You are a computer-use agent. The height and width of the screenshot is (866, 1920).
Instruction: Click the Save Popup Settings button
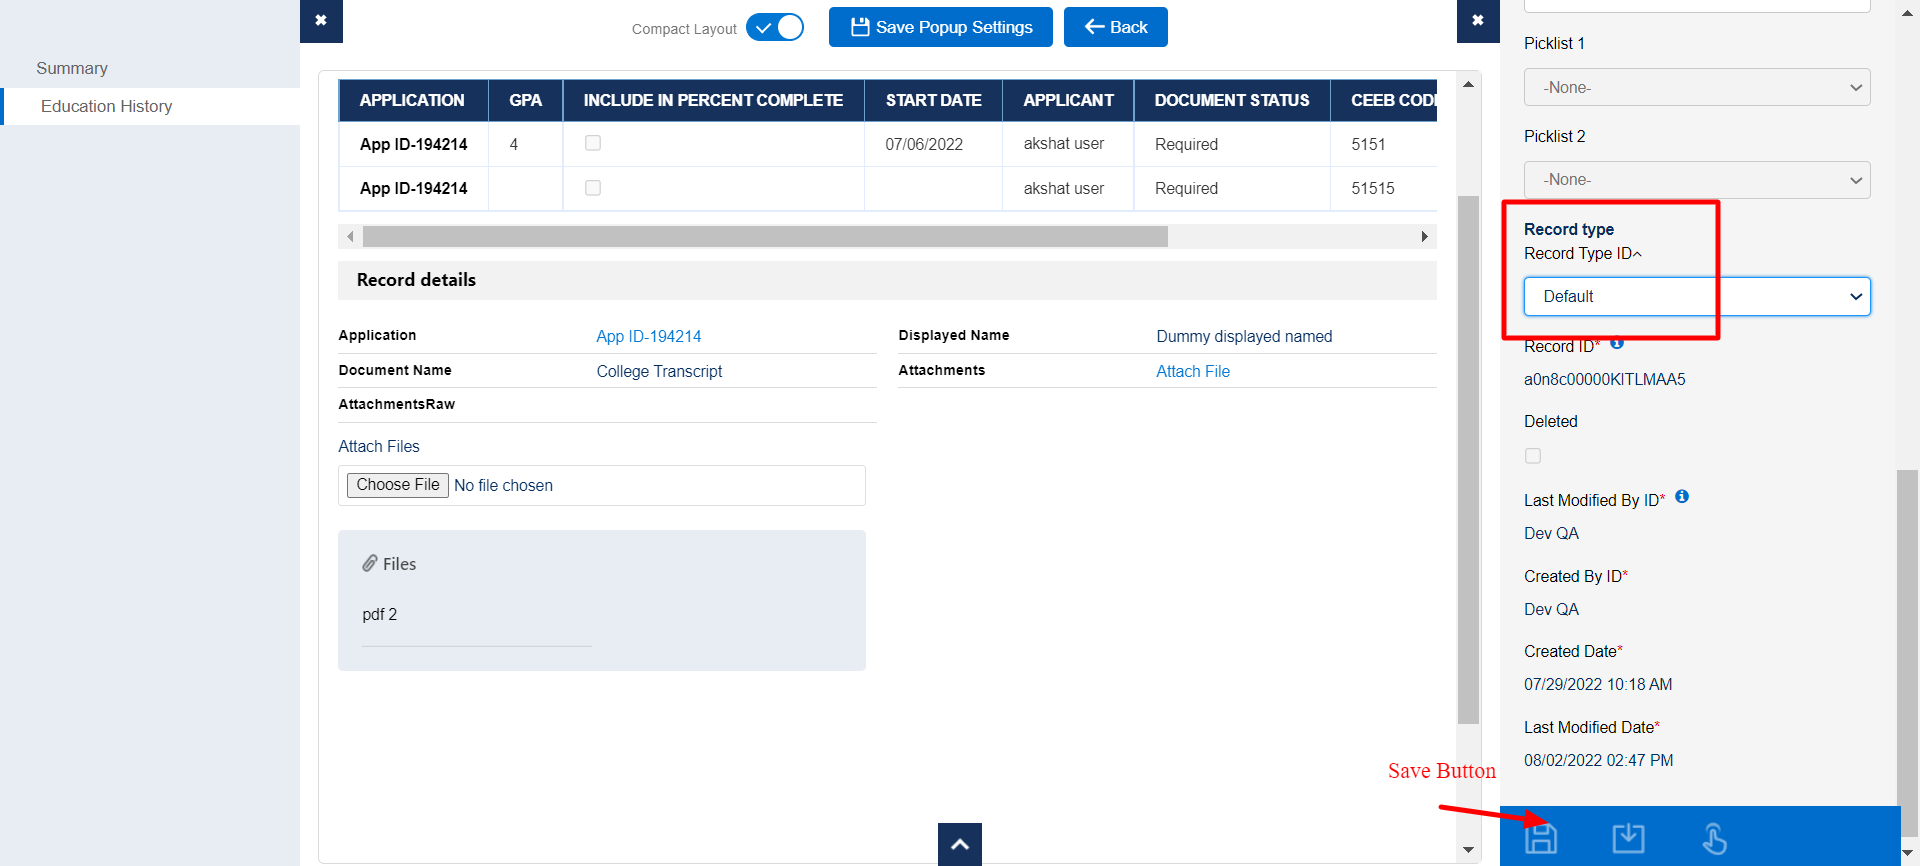pos(940,27)
